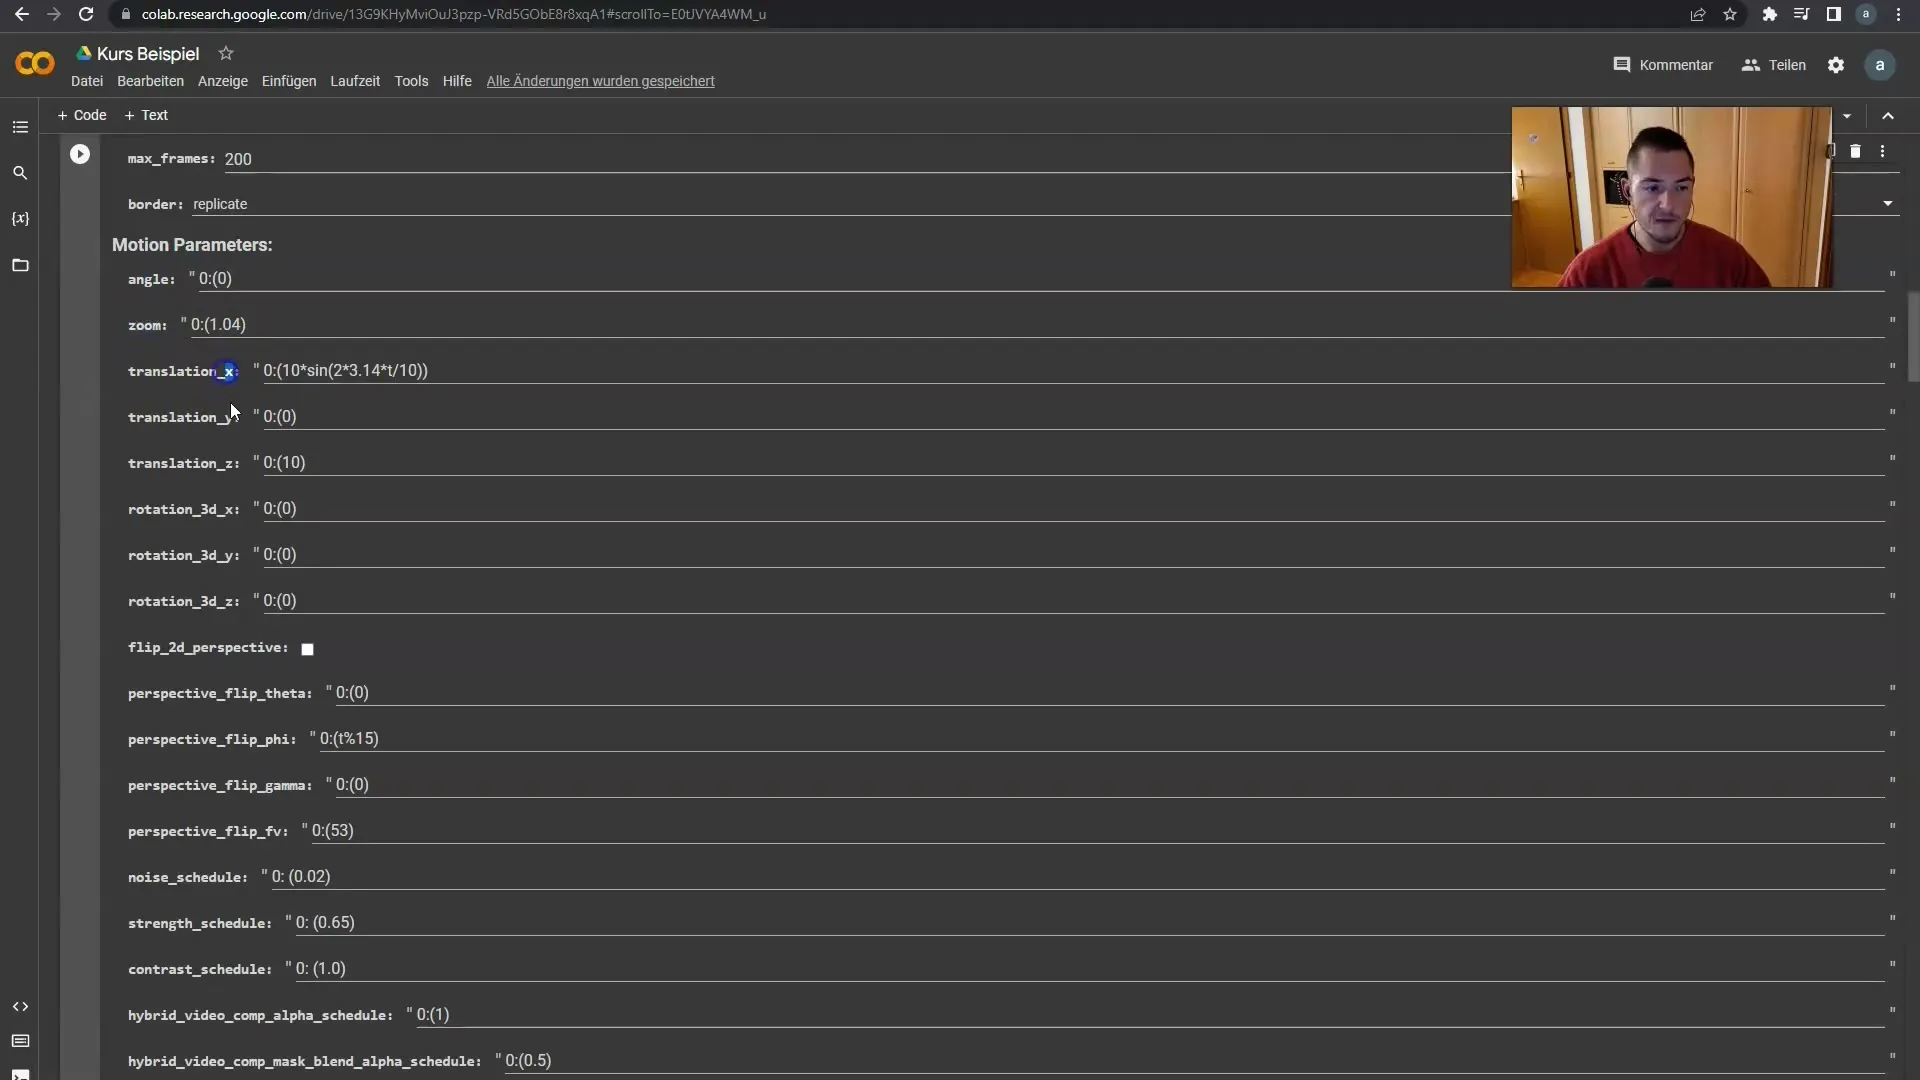Click the Add Text block icon
This screenshot has width=1920, height=1080.
coord(146,115)
